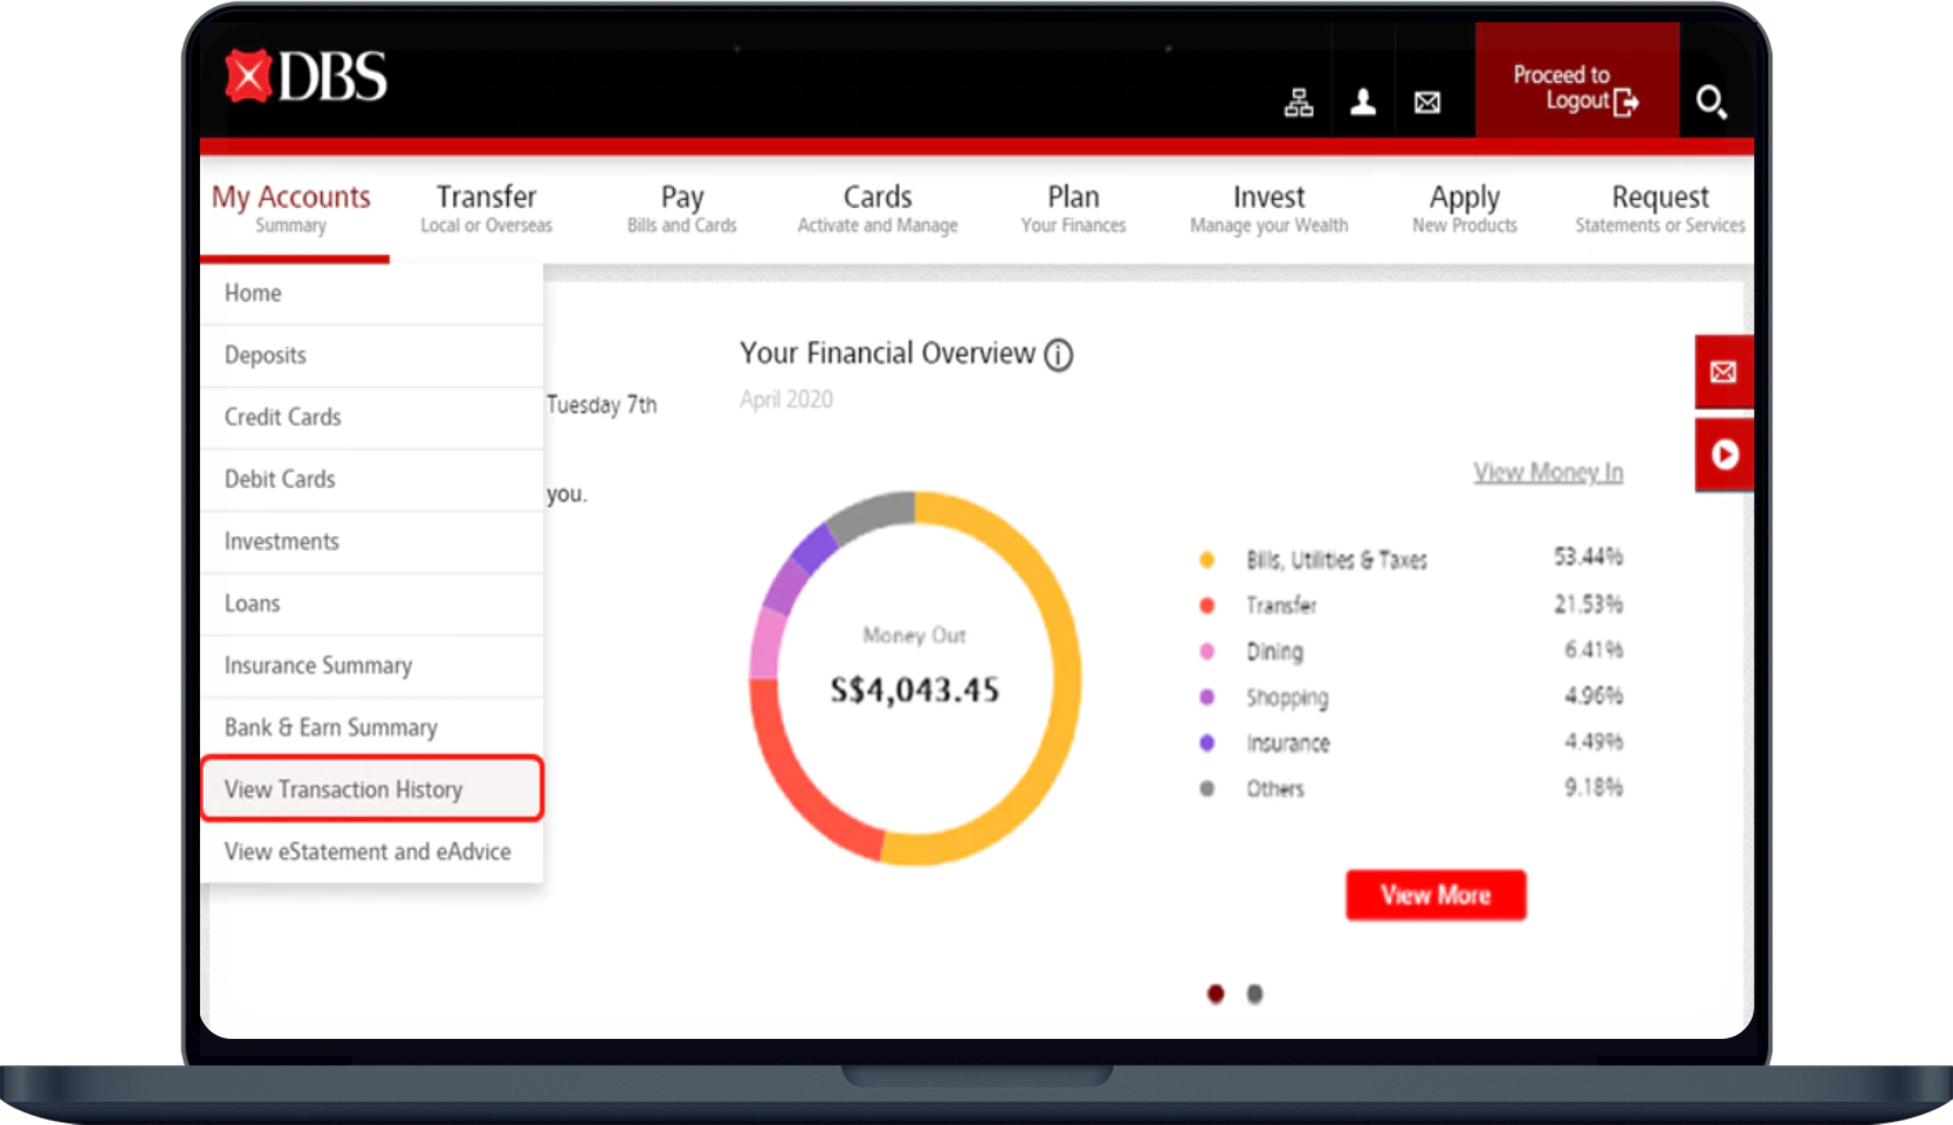Open the site map icon in header
This screenshot has width=1953, height=1125.
pos(1298,102)
